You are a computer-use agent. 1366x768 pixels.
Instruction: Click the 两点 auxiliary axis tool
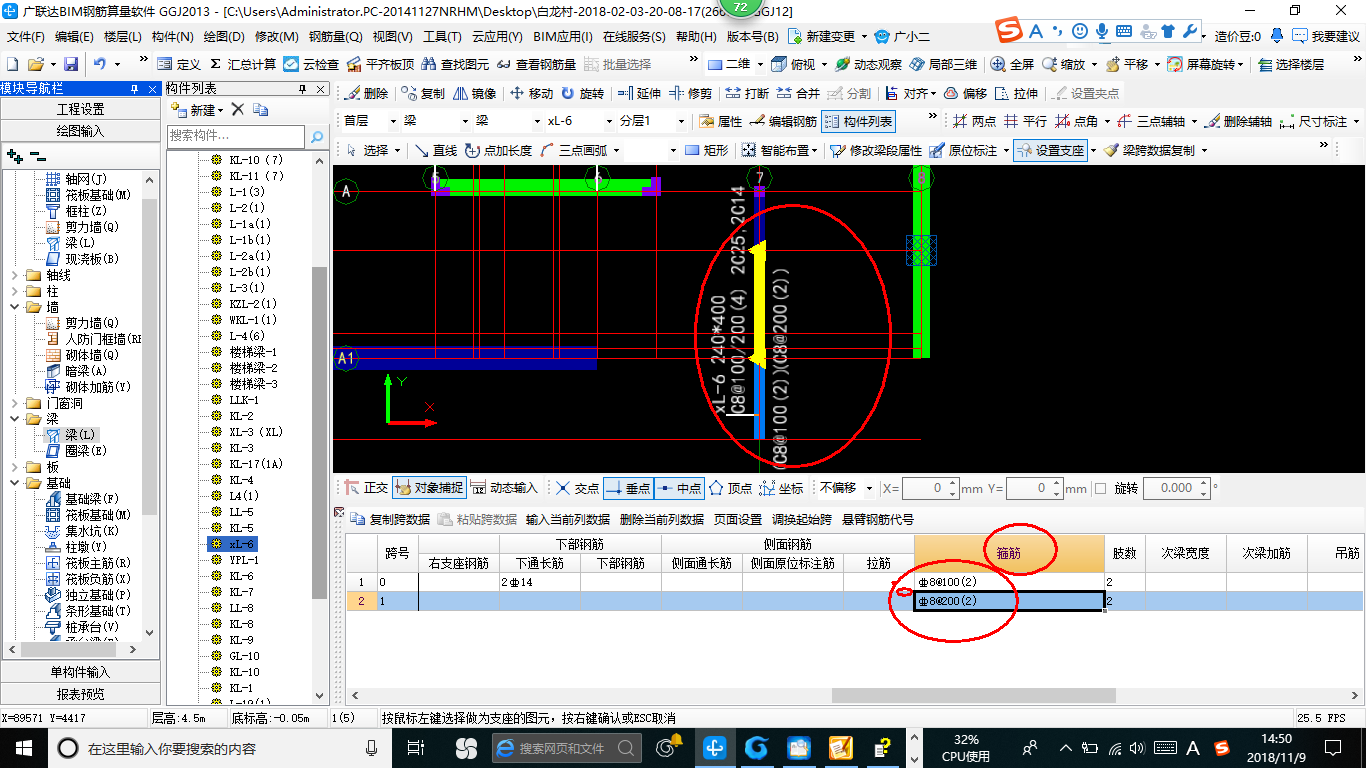pos(974,121)
